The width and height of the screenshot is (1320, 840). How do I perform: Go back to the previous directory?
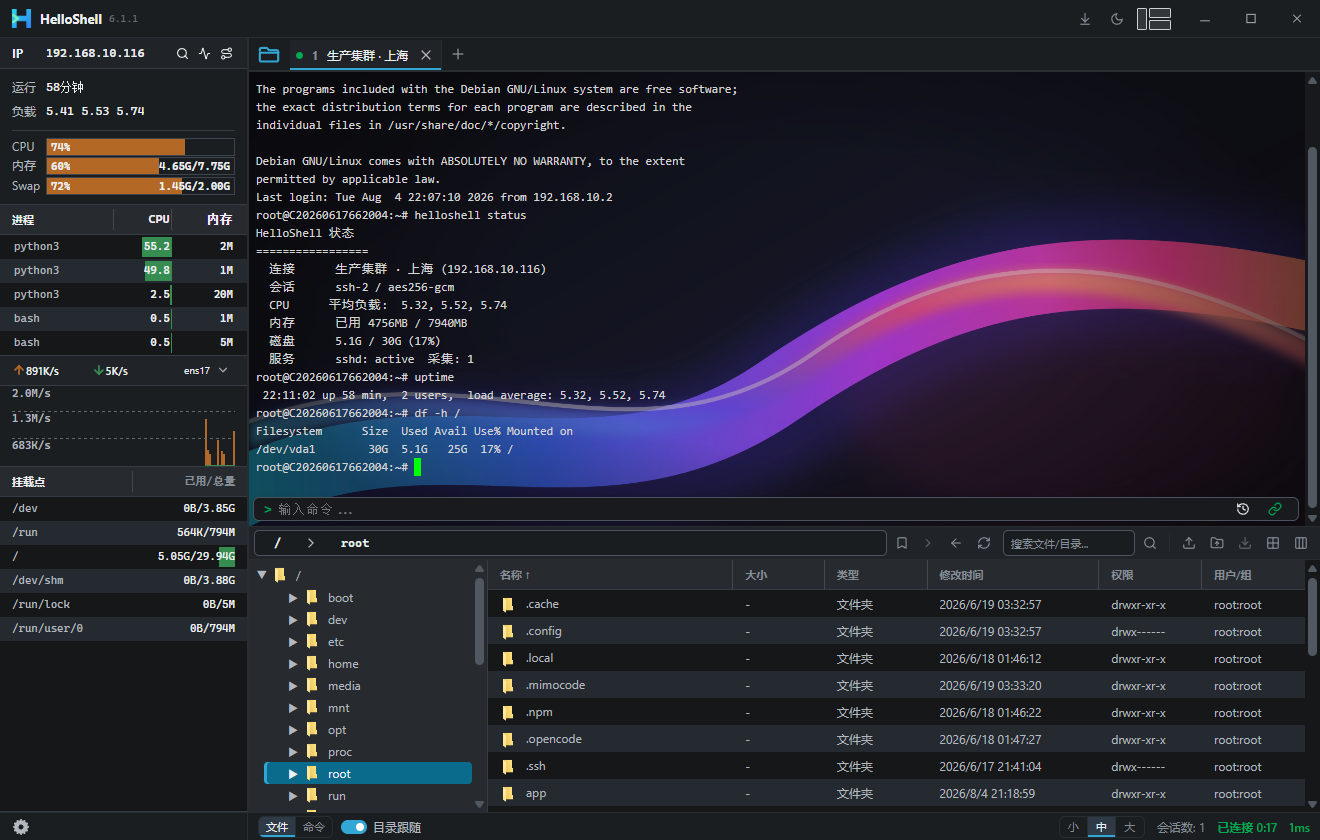[956, 543]
